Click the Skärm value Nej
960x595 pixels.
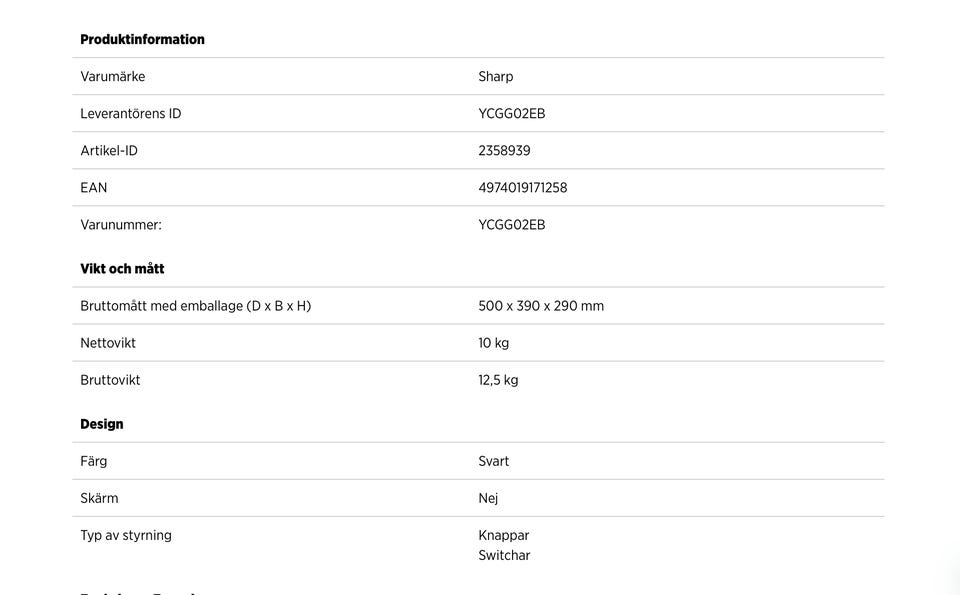(488, 498)
